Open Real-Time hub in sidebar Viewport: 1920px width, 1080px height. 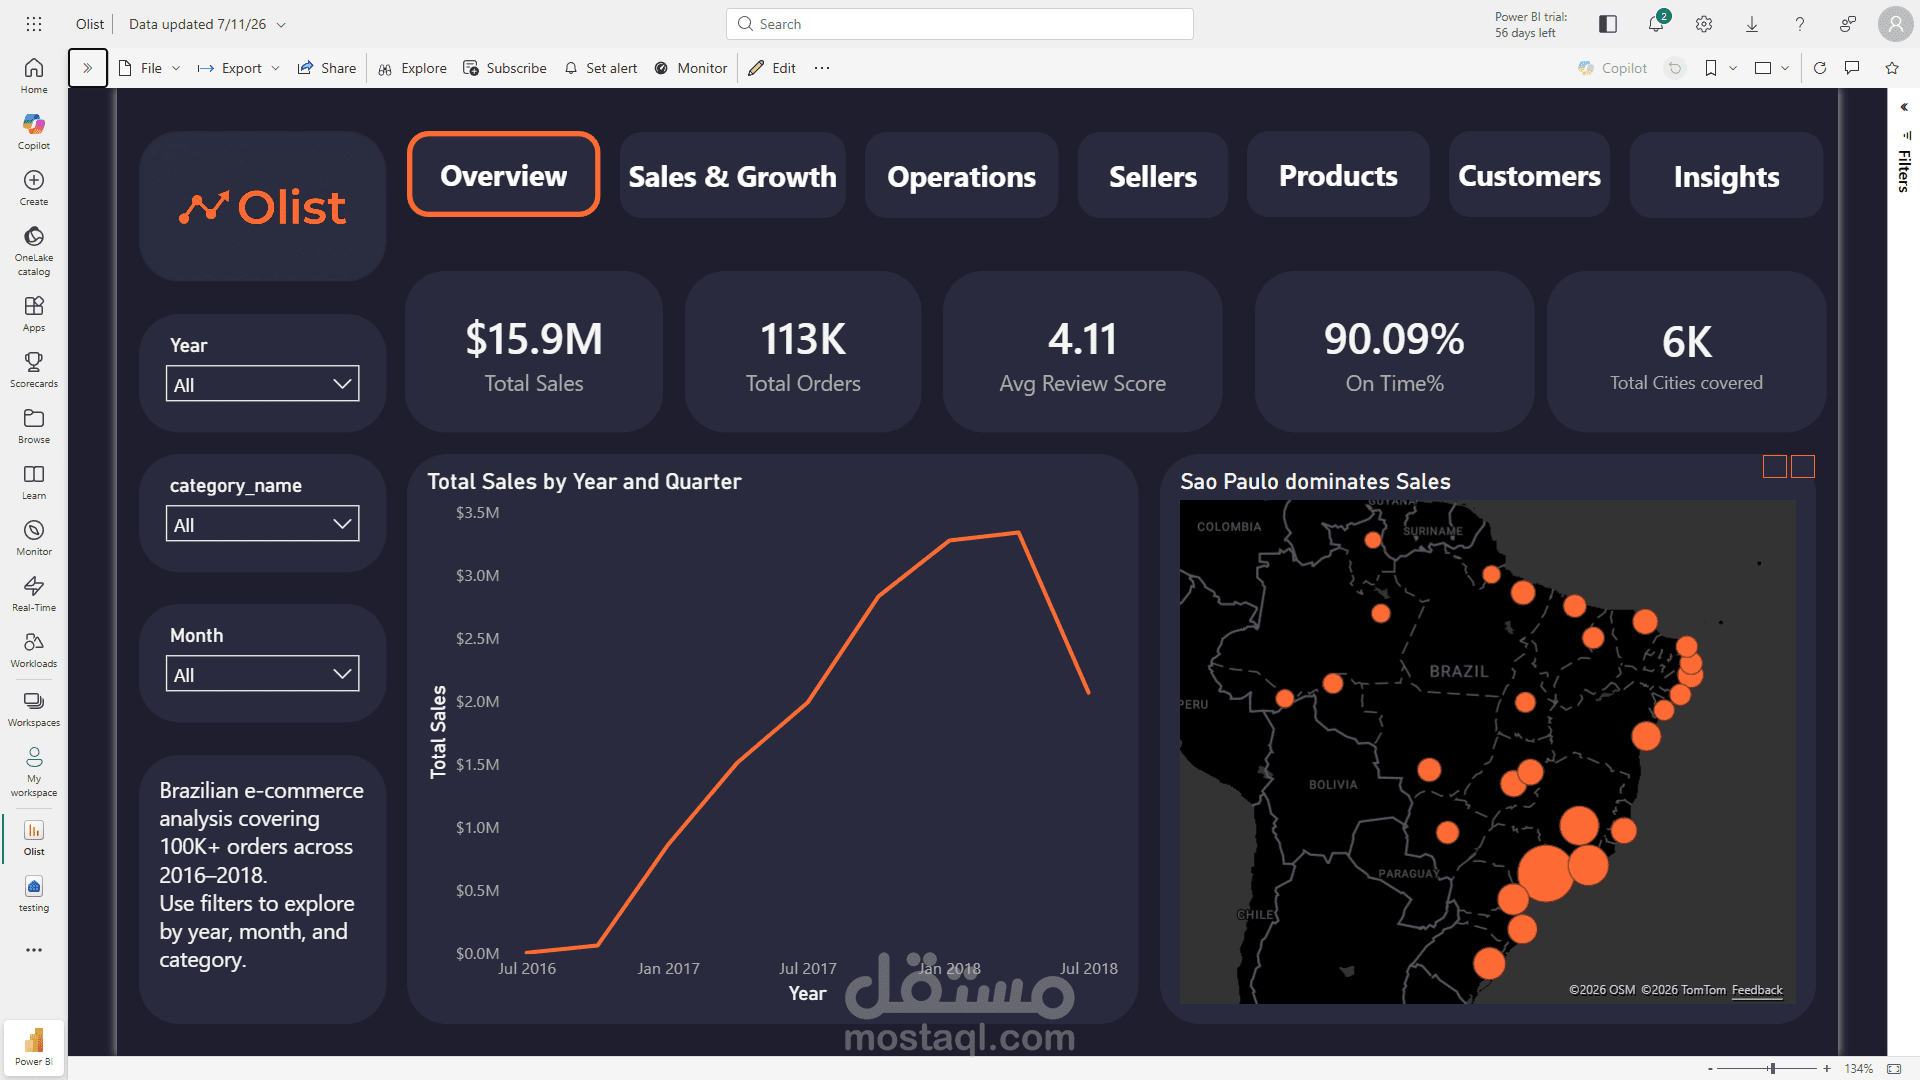coord(34,593)
